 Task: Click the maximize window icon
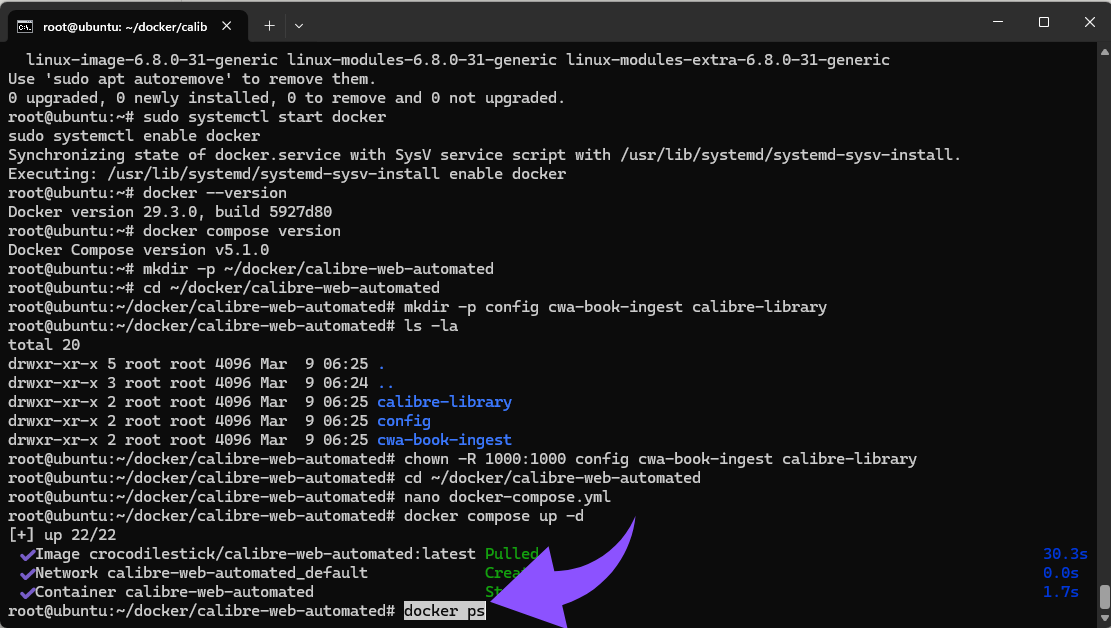(x=1042, y=21)
